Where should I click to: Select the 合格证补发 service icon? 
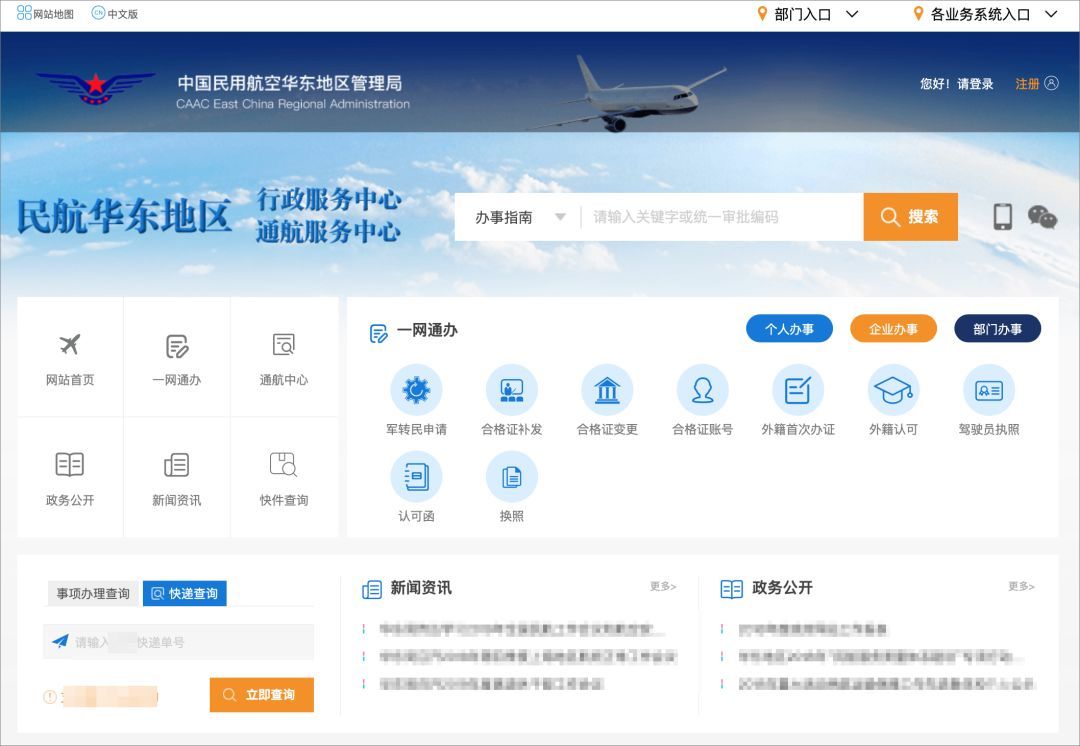coord(512,399)
